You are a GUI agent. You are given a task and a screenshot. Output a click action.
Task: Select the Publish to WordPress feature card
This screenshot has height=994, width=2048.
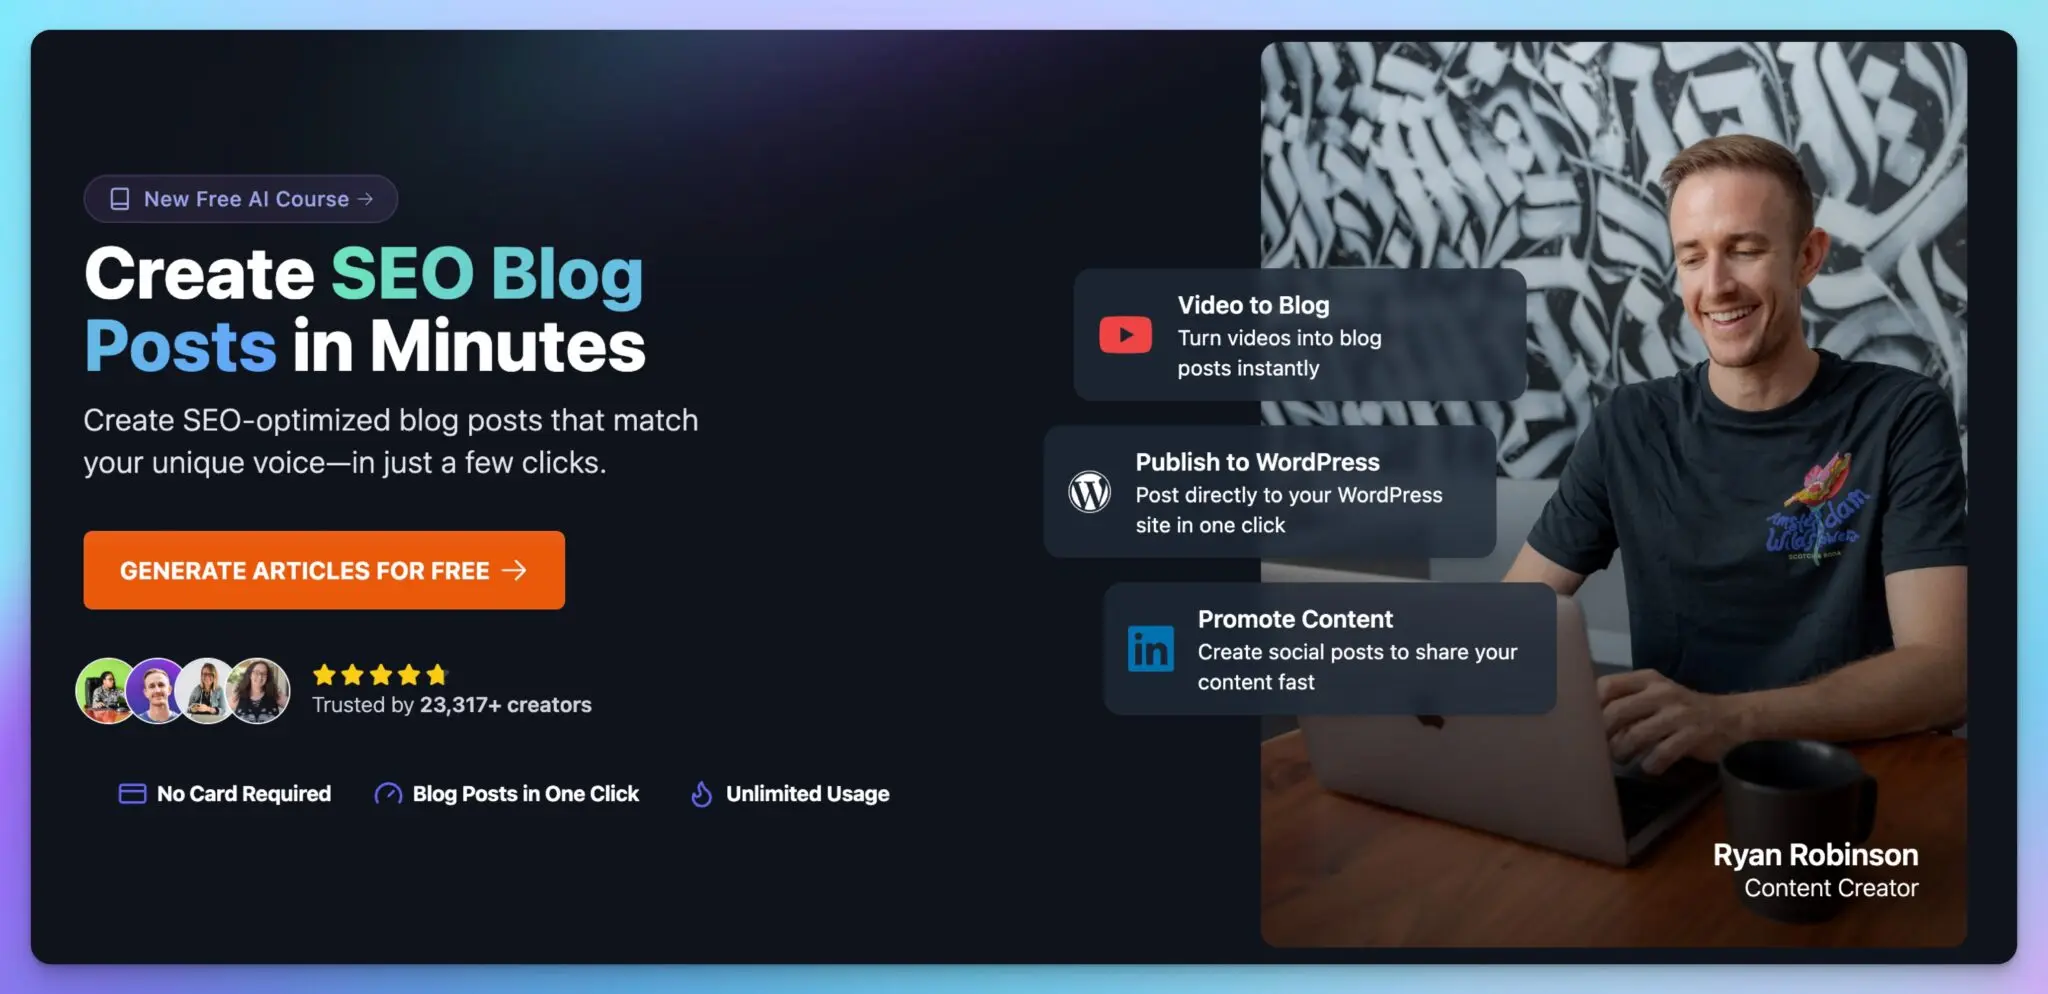point(1270,492)
